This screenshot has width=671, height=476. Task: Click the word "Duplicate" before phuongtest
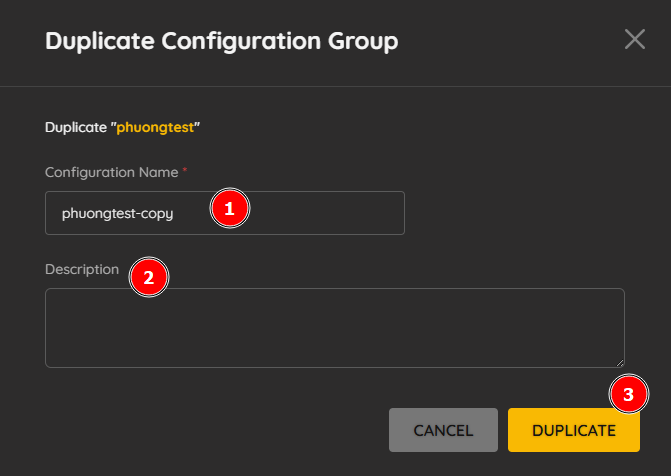click(x=76, y=128)
